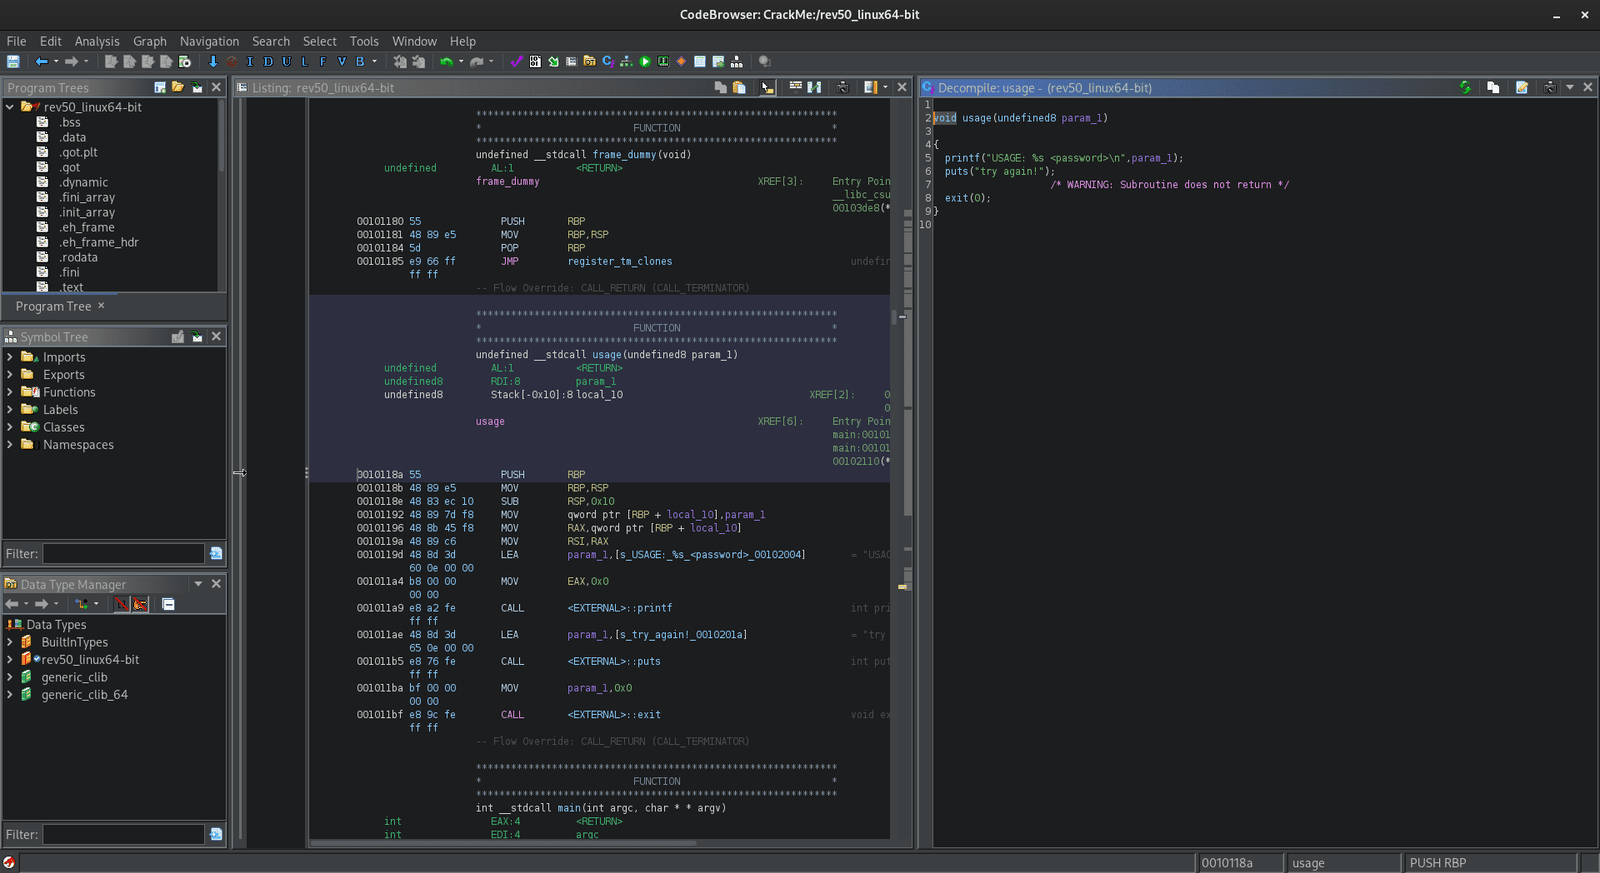The height and width of the screenshot is (873, 1600).
Task: Collapse all with Data Type Manager minus icon
Action: point(168,604)
